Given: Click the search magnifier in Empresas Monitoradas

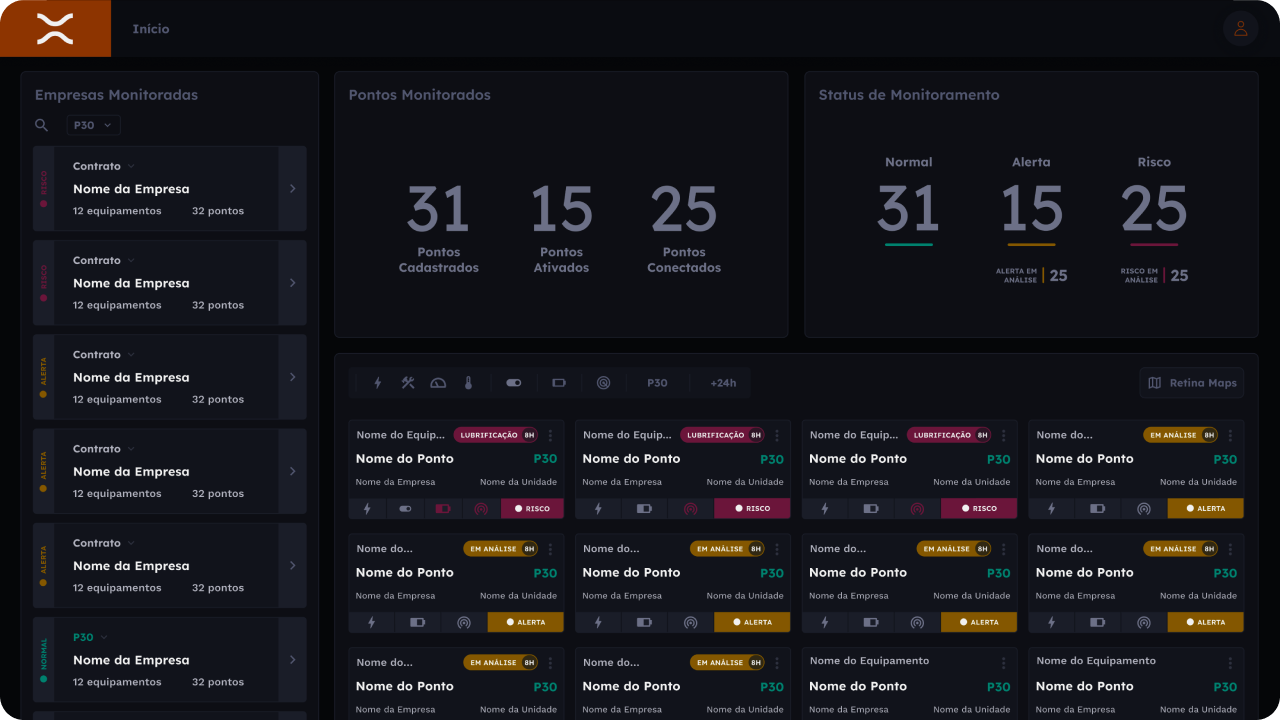Looking at the screenshot, I should tap(42, 125).
